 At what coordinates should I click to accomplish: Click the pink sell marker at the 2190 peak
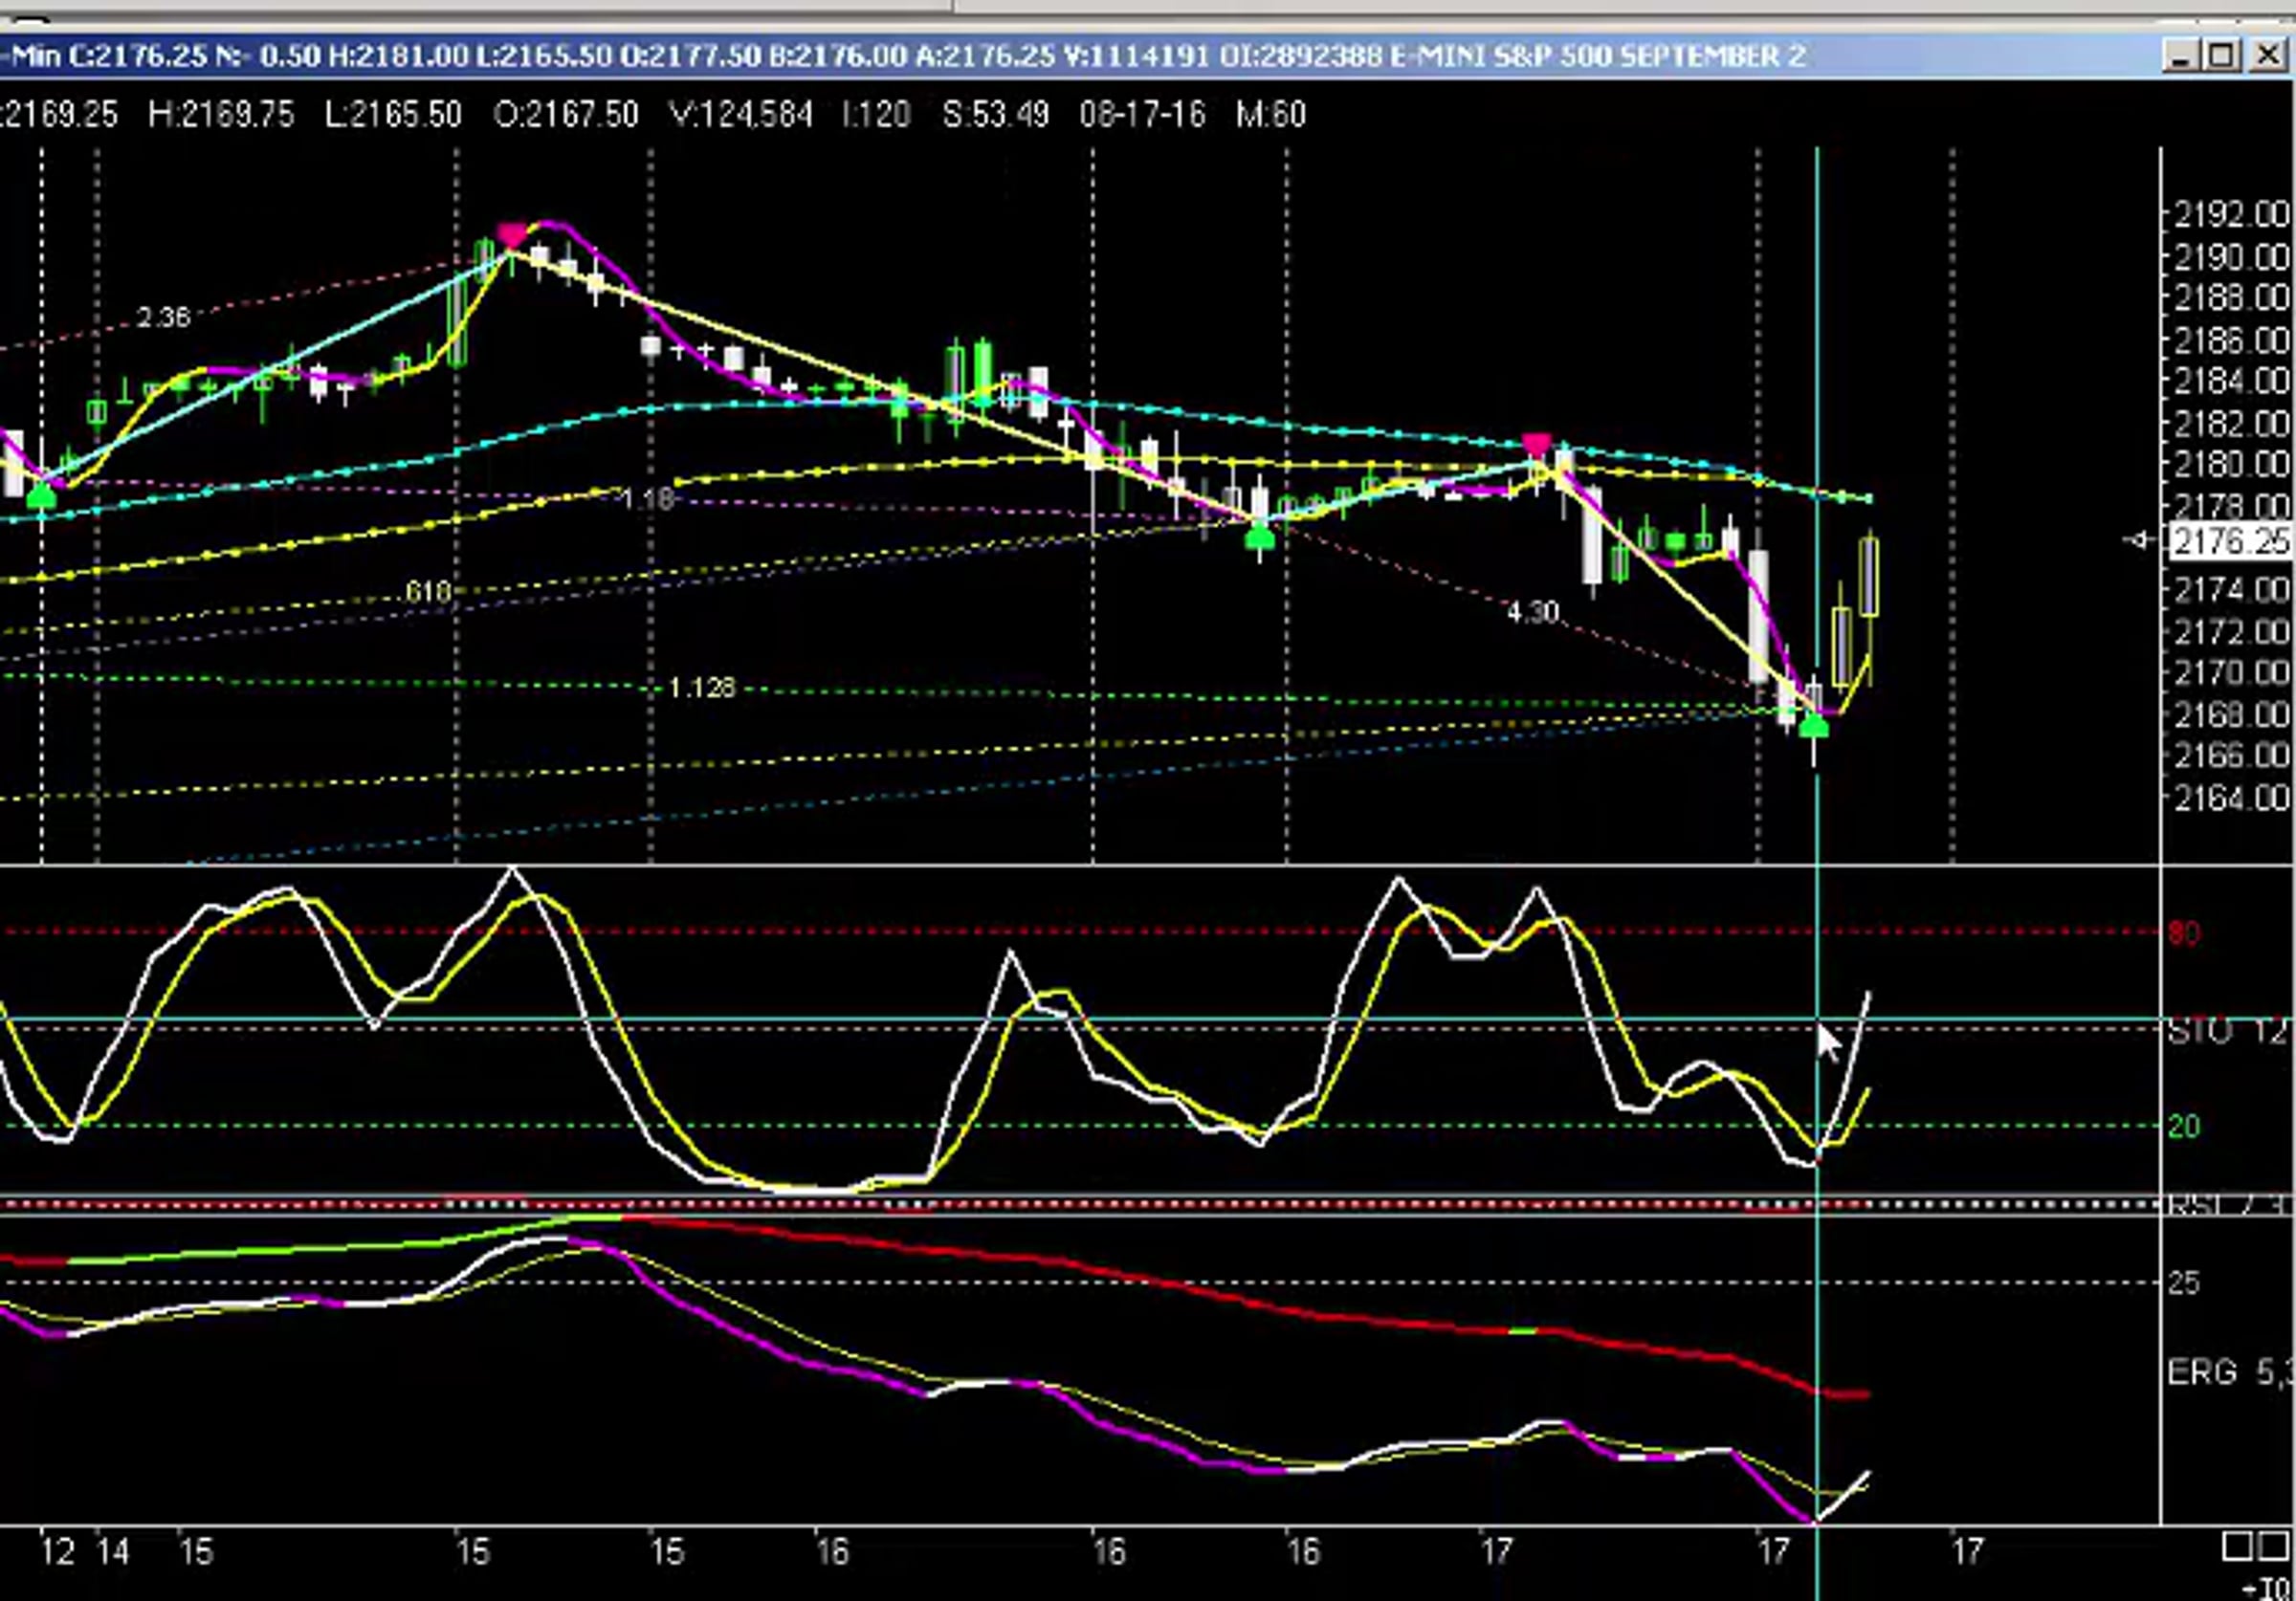click(x=512, y=236)
